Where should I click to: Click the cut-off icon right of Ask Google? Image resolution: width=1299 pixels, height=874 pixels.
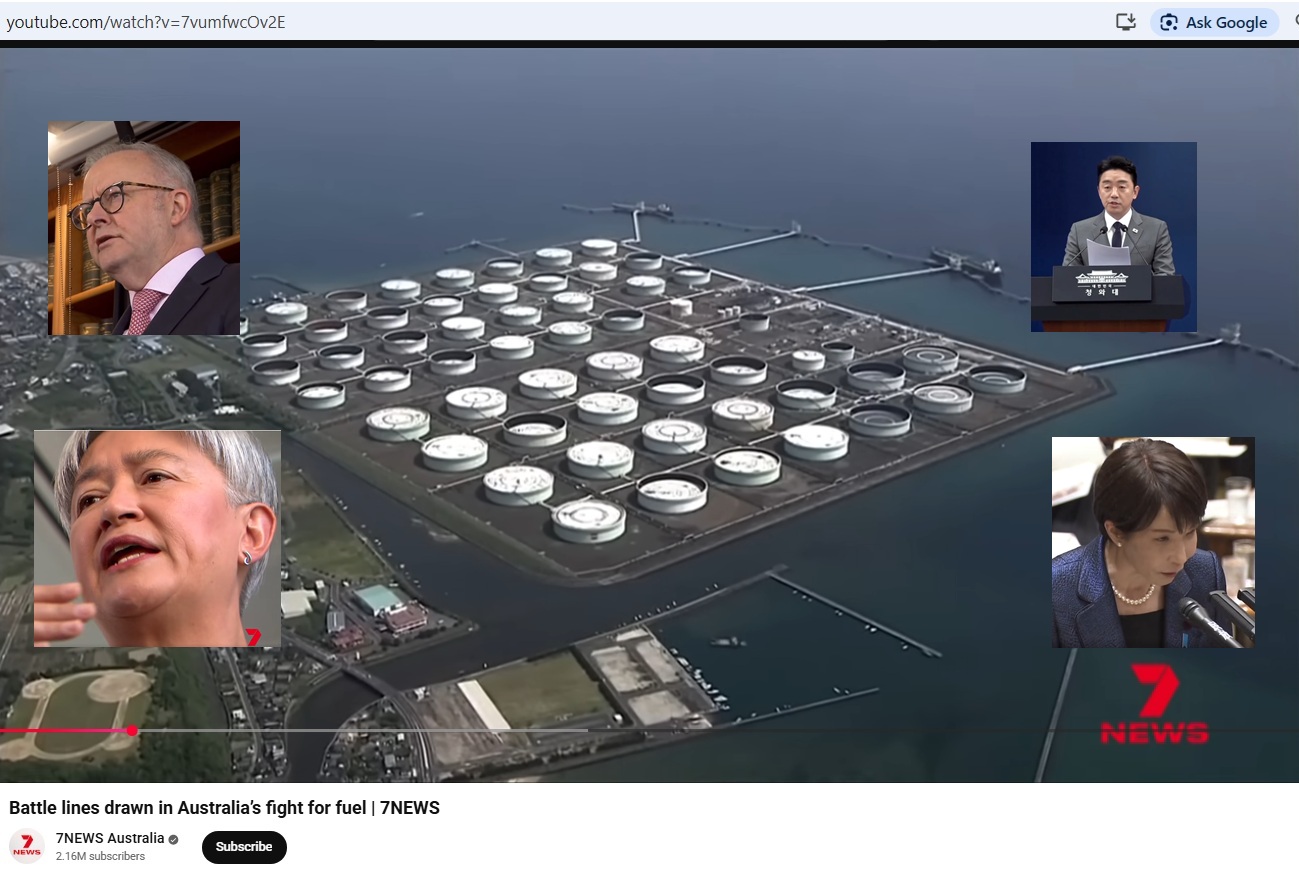1293,22
